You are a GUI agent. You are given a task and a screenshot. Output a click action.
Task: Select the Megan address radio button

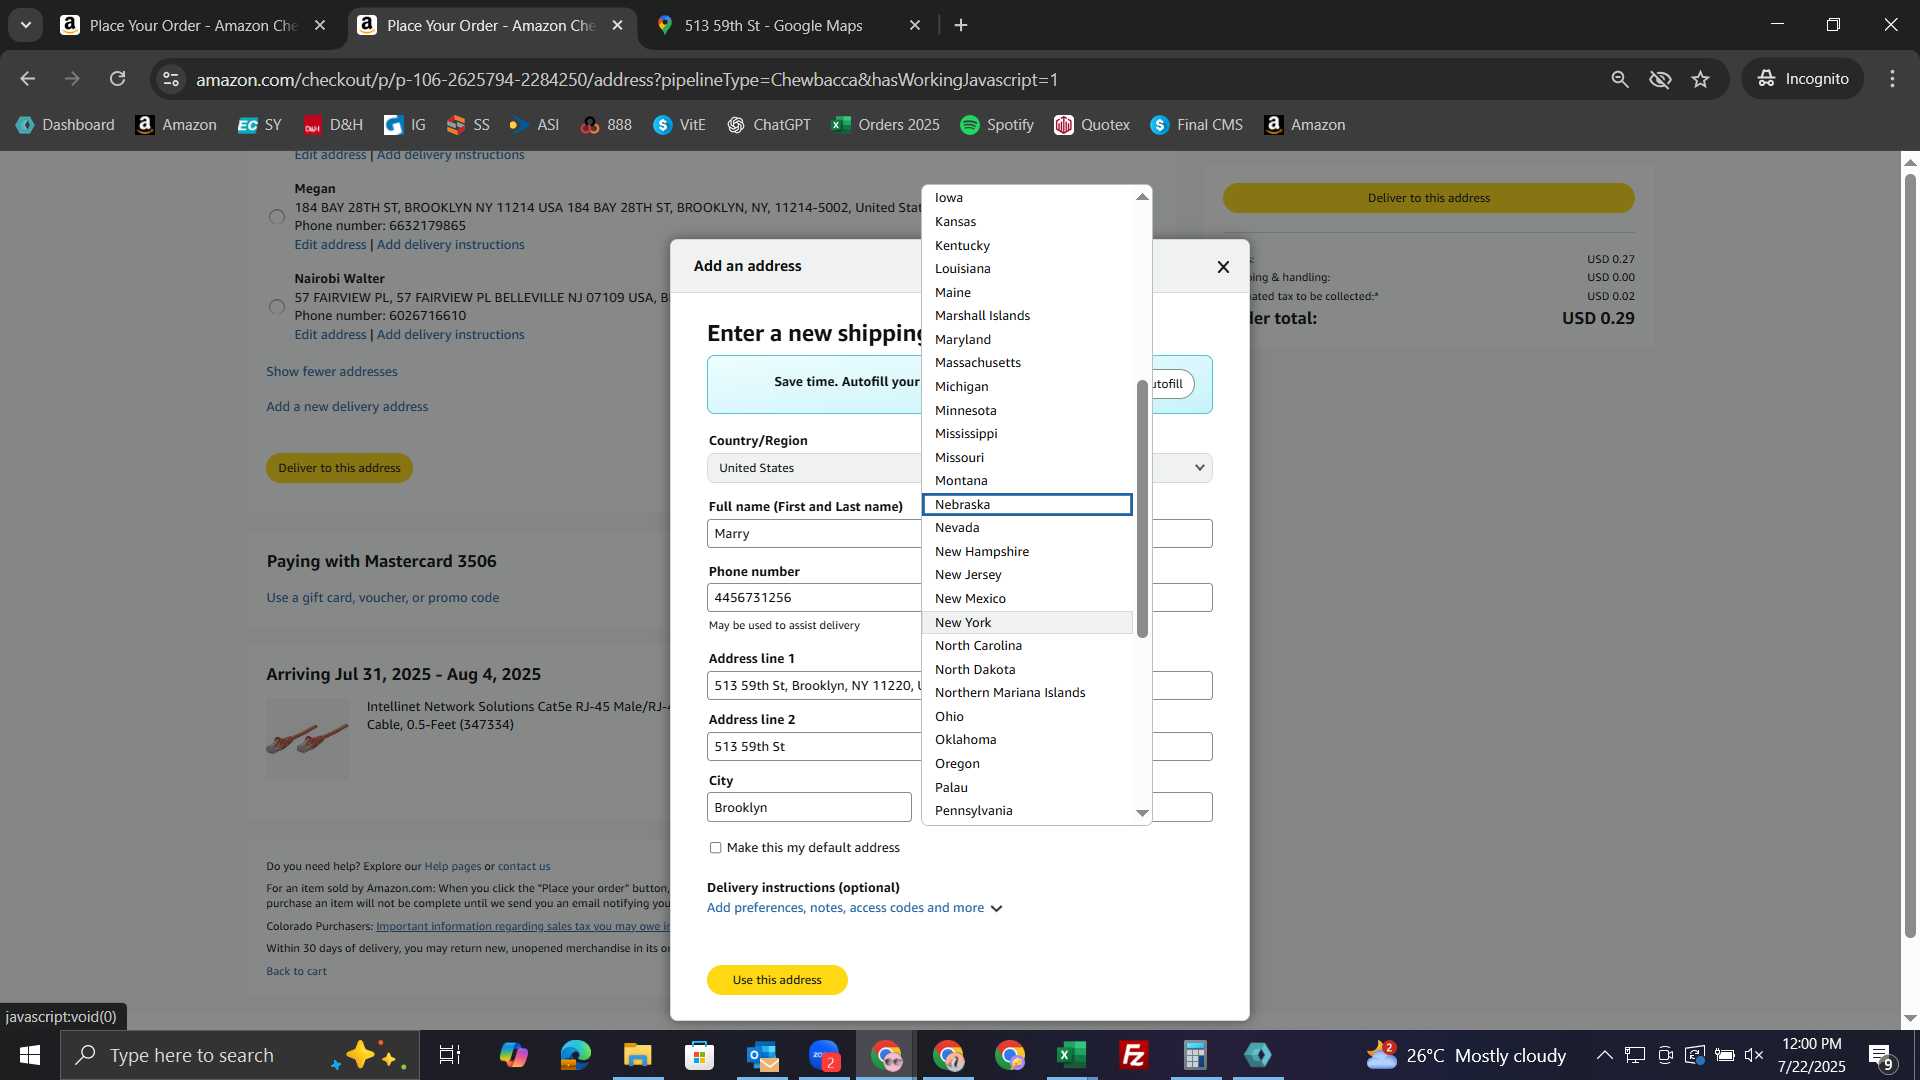(277, 217)
